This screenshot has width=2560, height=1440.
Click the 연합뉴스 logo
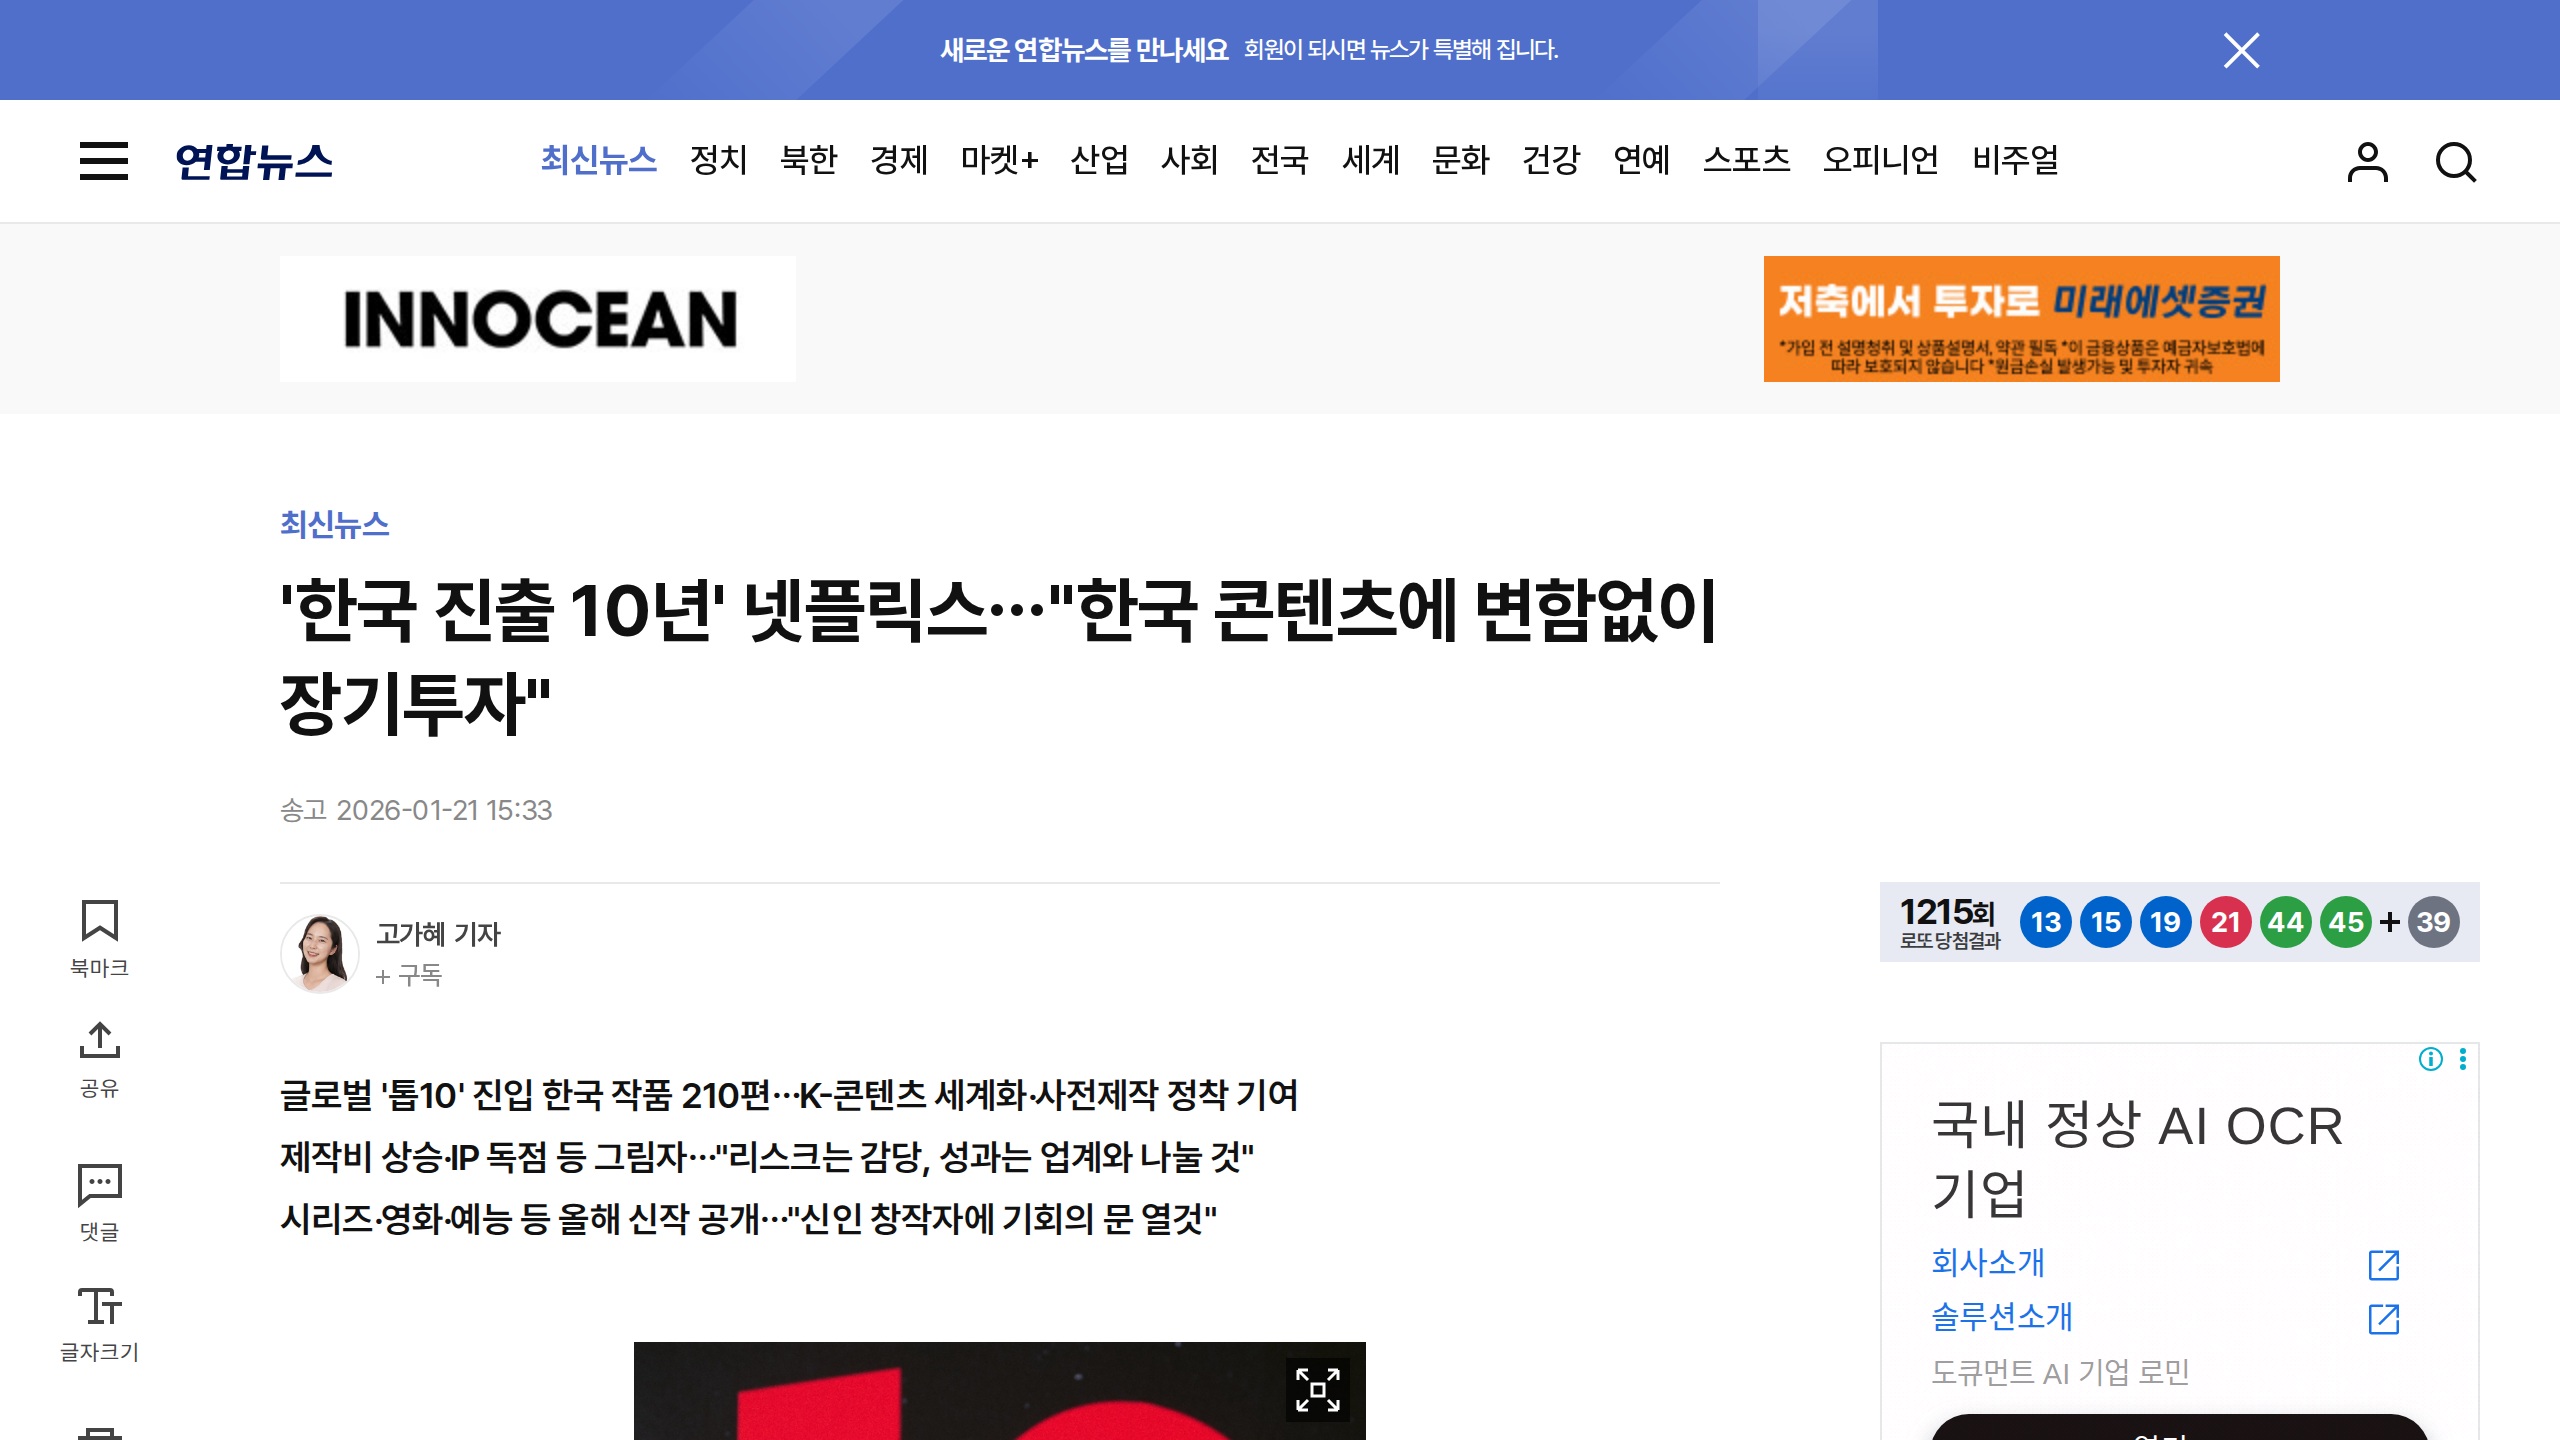coord(254,161)
